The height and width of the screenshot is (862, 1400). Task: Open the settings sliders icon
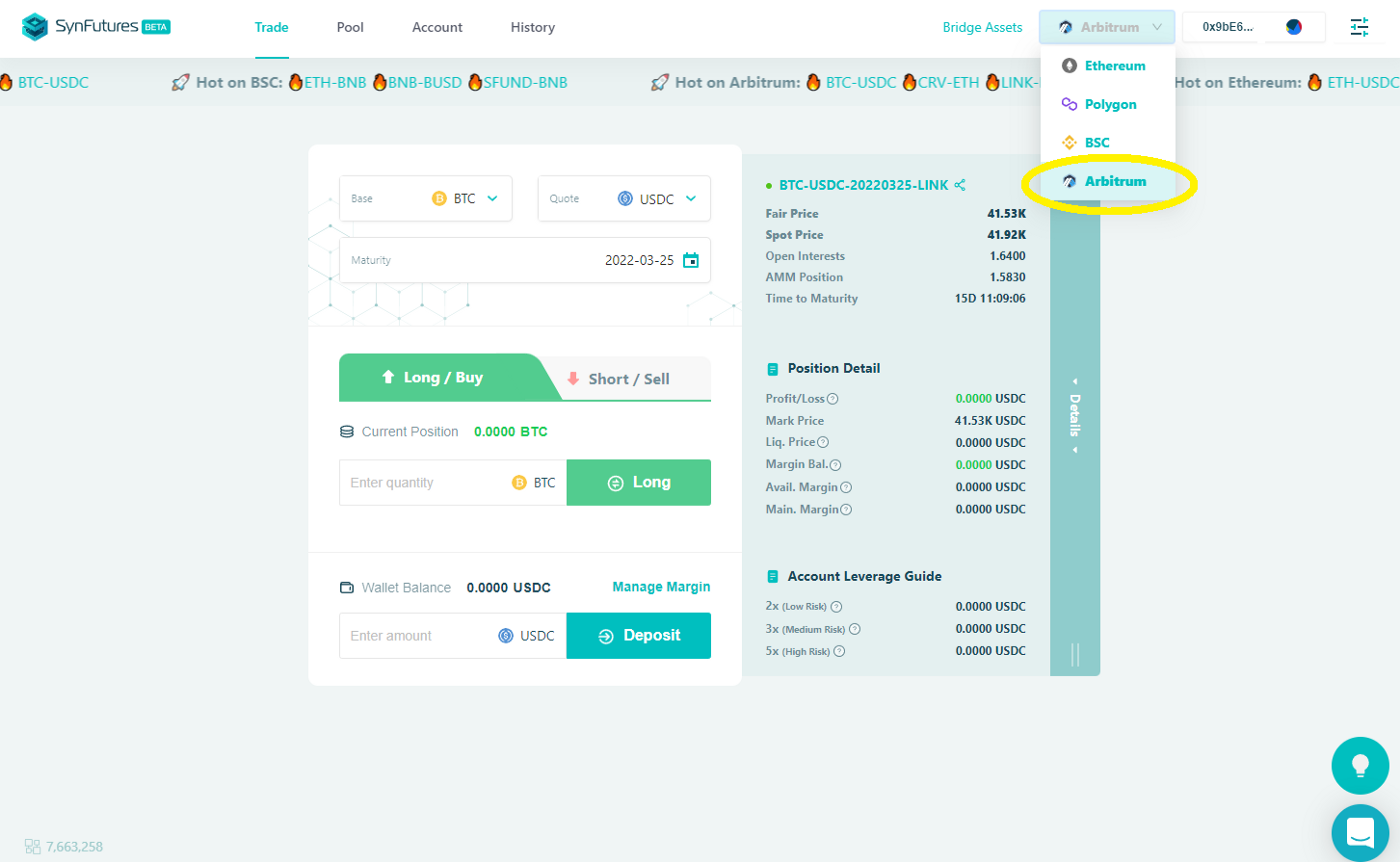tap(1360, 27)
